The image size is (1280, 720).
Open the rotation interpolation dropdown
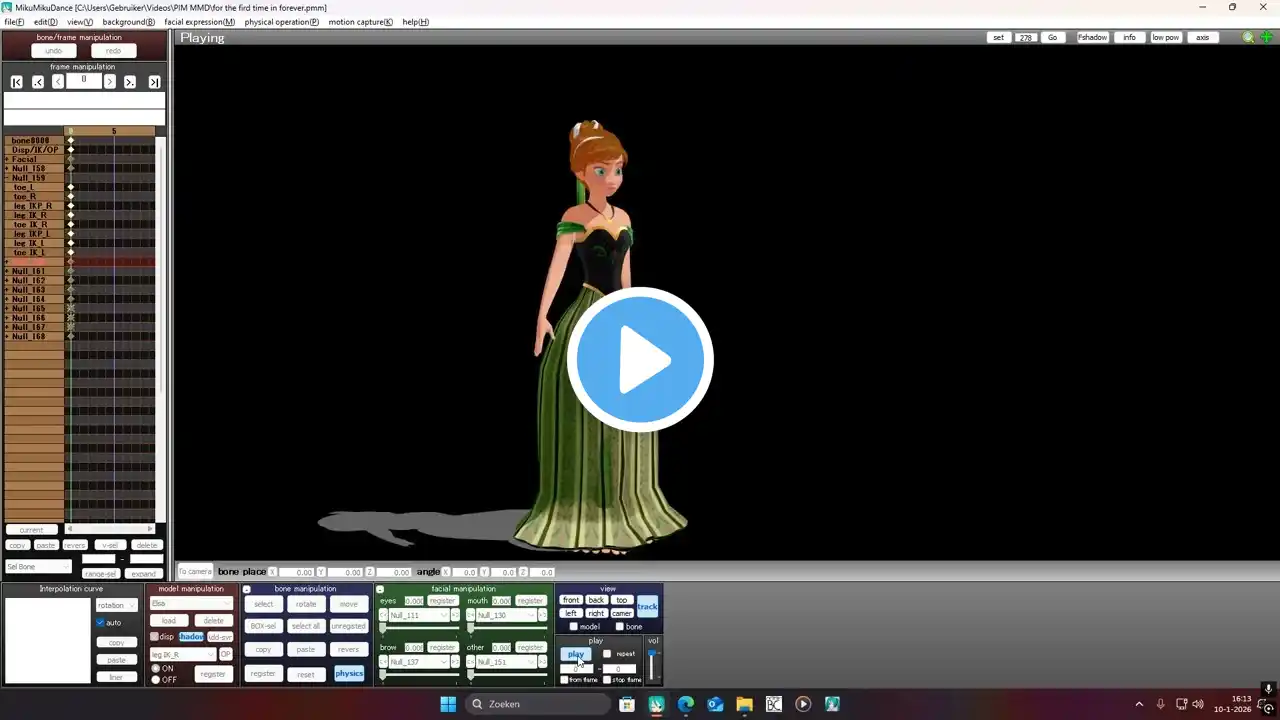tap(116, 605)
